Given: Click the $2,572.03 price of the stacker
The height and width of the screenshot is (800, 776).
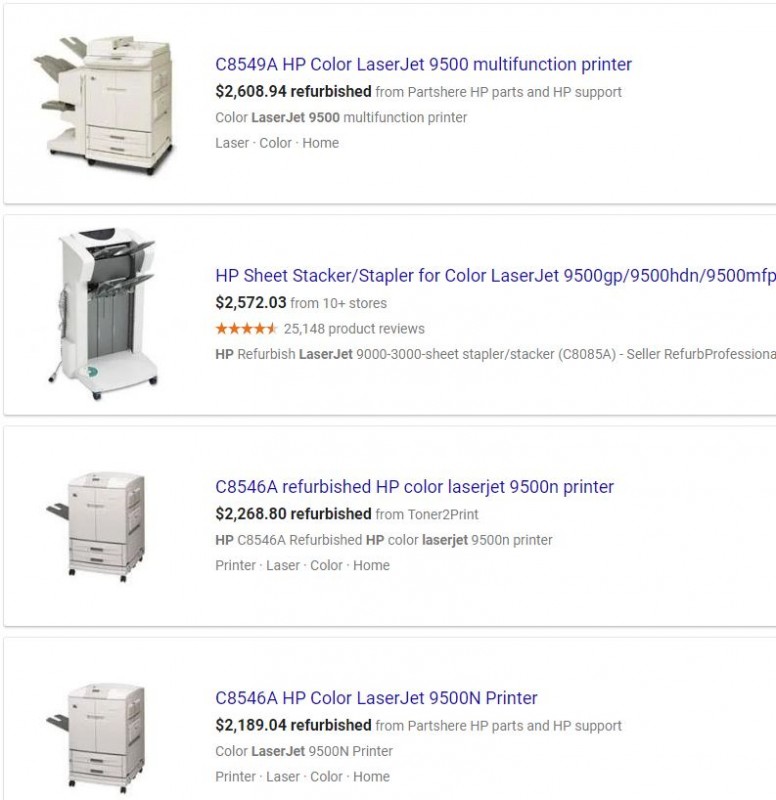Looking at the screenshot, I should point(251,303).
